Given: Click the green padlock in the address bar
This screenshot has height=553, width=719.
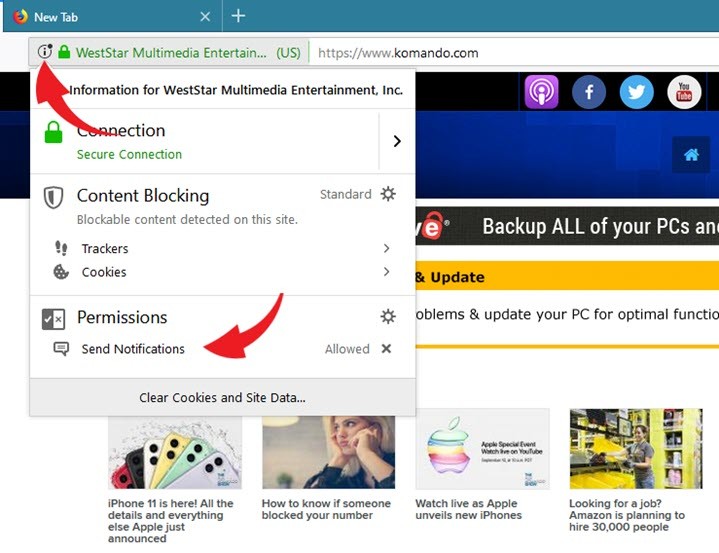Looking at the screenshot, I should pos(64,52).
